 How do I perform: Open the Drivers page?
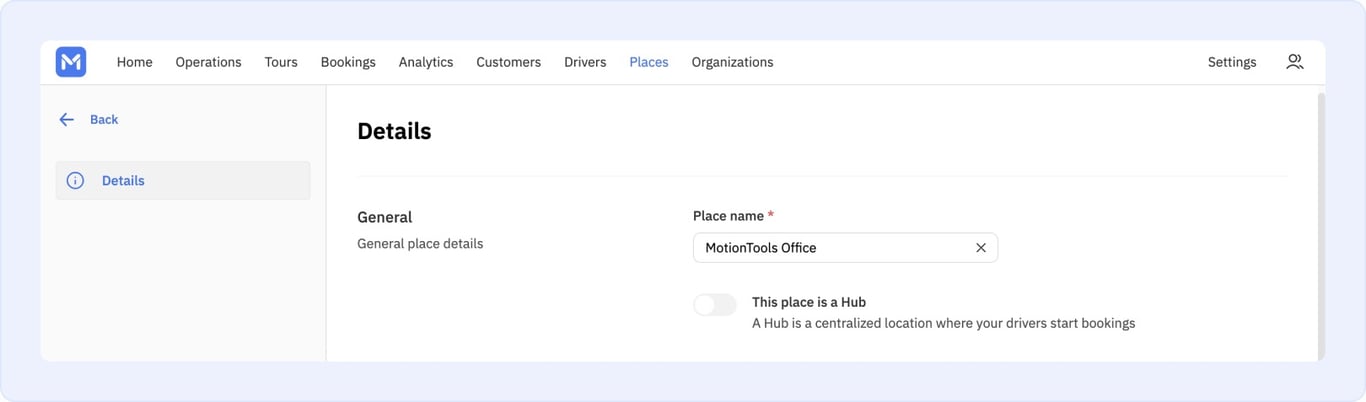pos(585,62)
